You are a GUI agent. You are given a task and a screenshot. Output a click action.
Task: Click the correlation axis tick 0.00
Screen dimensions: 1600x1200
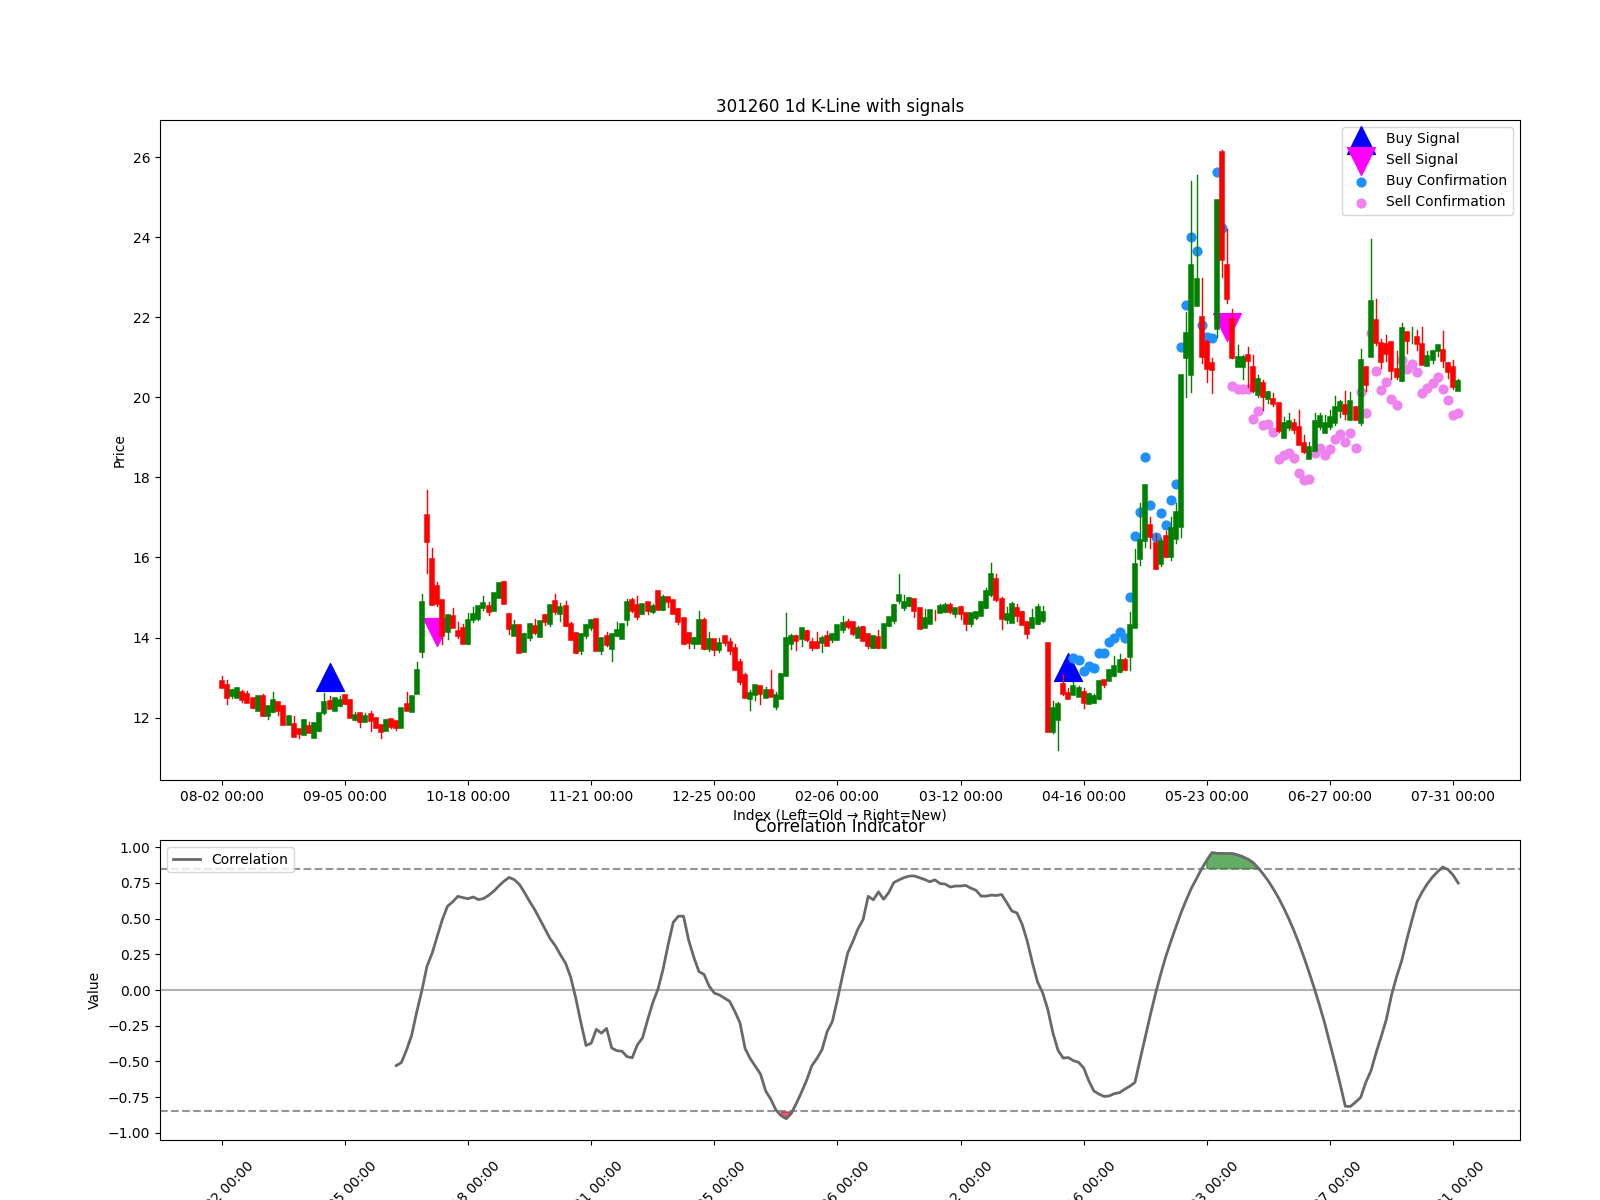pyautogui.click(x=135, y=991)
